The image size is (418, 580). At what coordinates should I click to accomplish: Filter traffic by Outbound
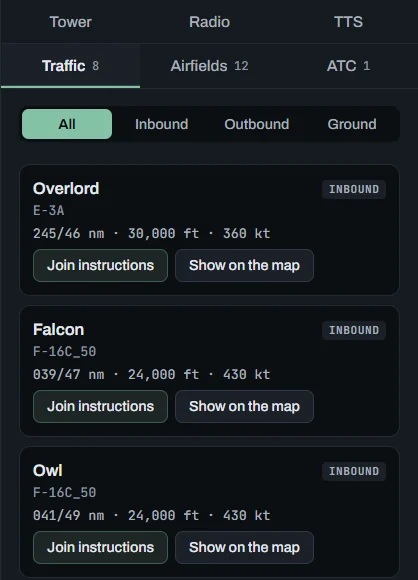(x=257, y=124)
